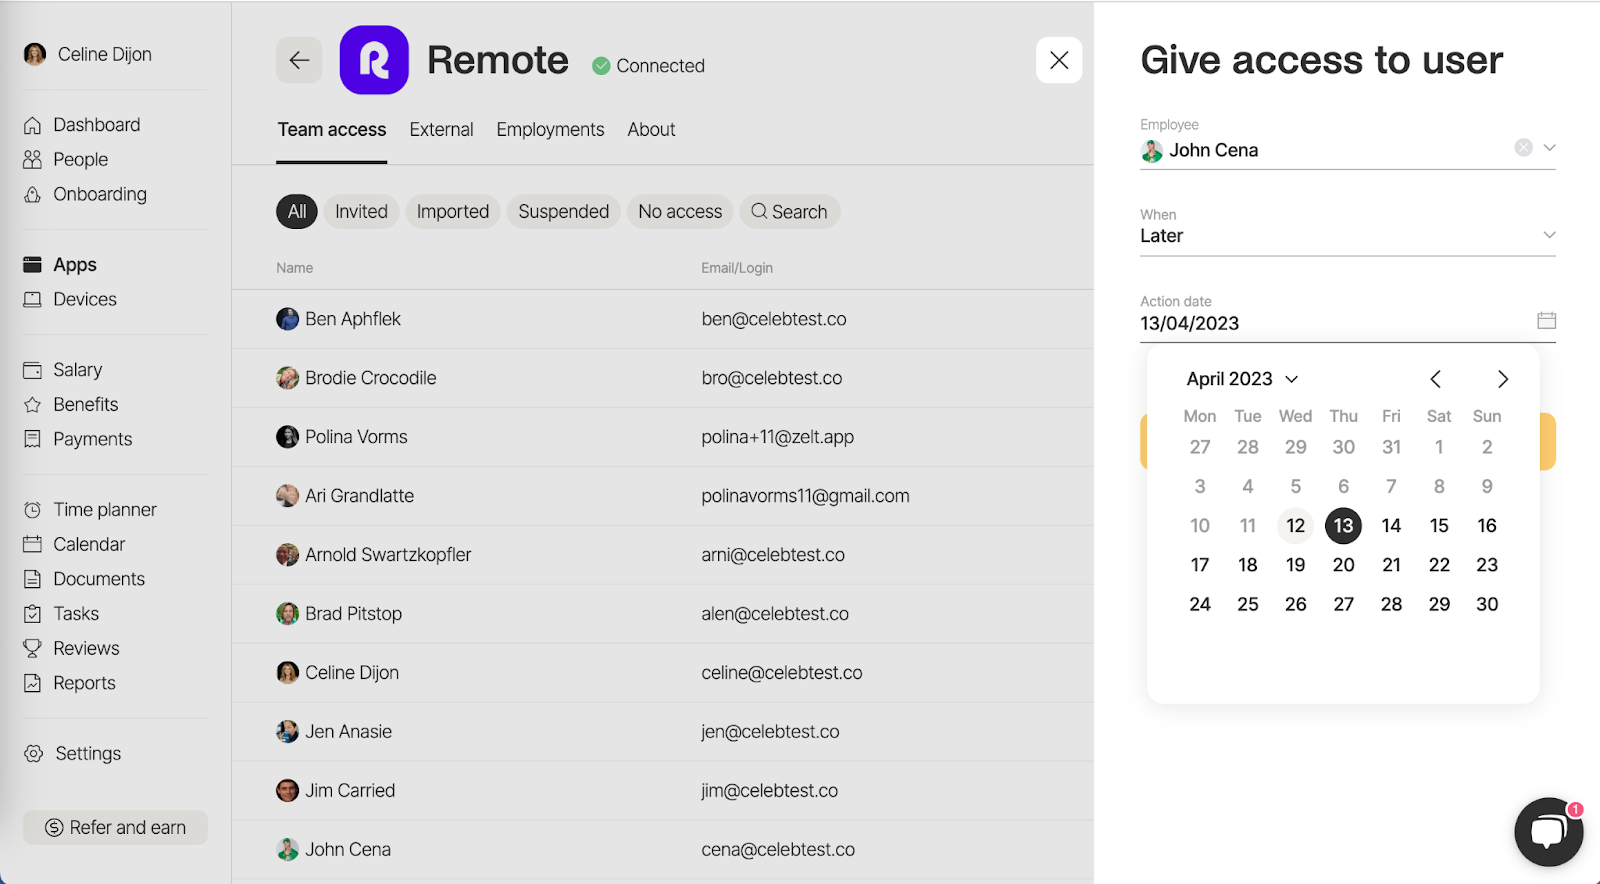Open the Salary section

[63, 370]
